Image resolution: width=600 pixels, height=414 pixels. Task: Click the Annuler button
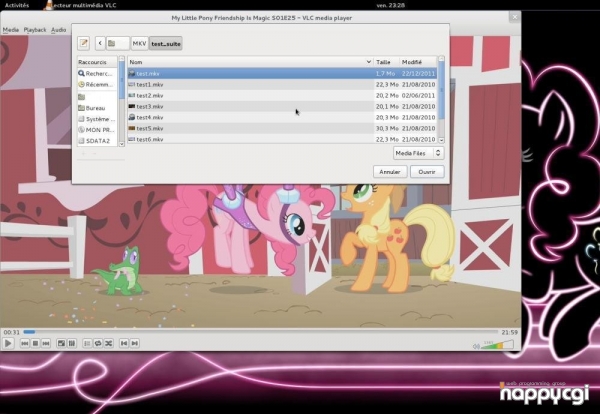coord(390,172)
